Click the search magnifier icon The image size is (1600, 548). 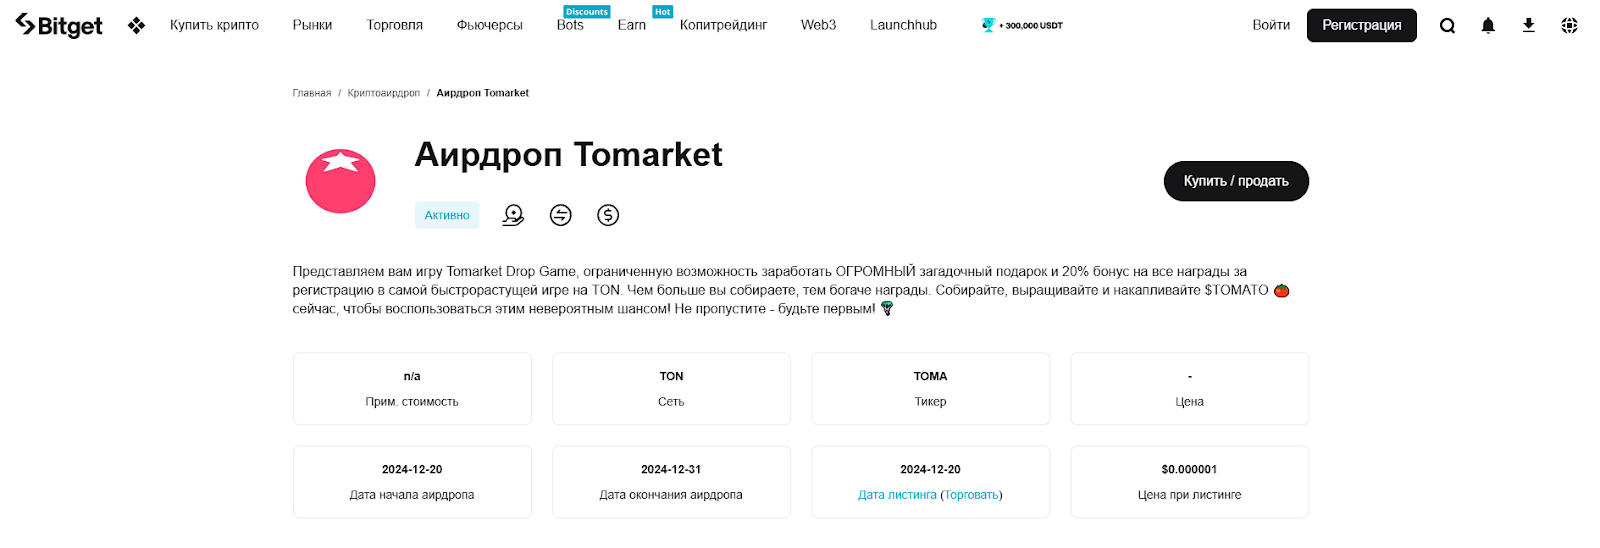pos(1447,26)
